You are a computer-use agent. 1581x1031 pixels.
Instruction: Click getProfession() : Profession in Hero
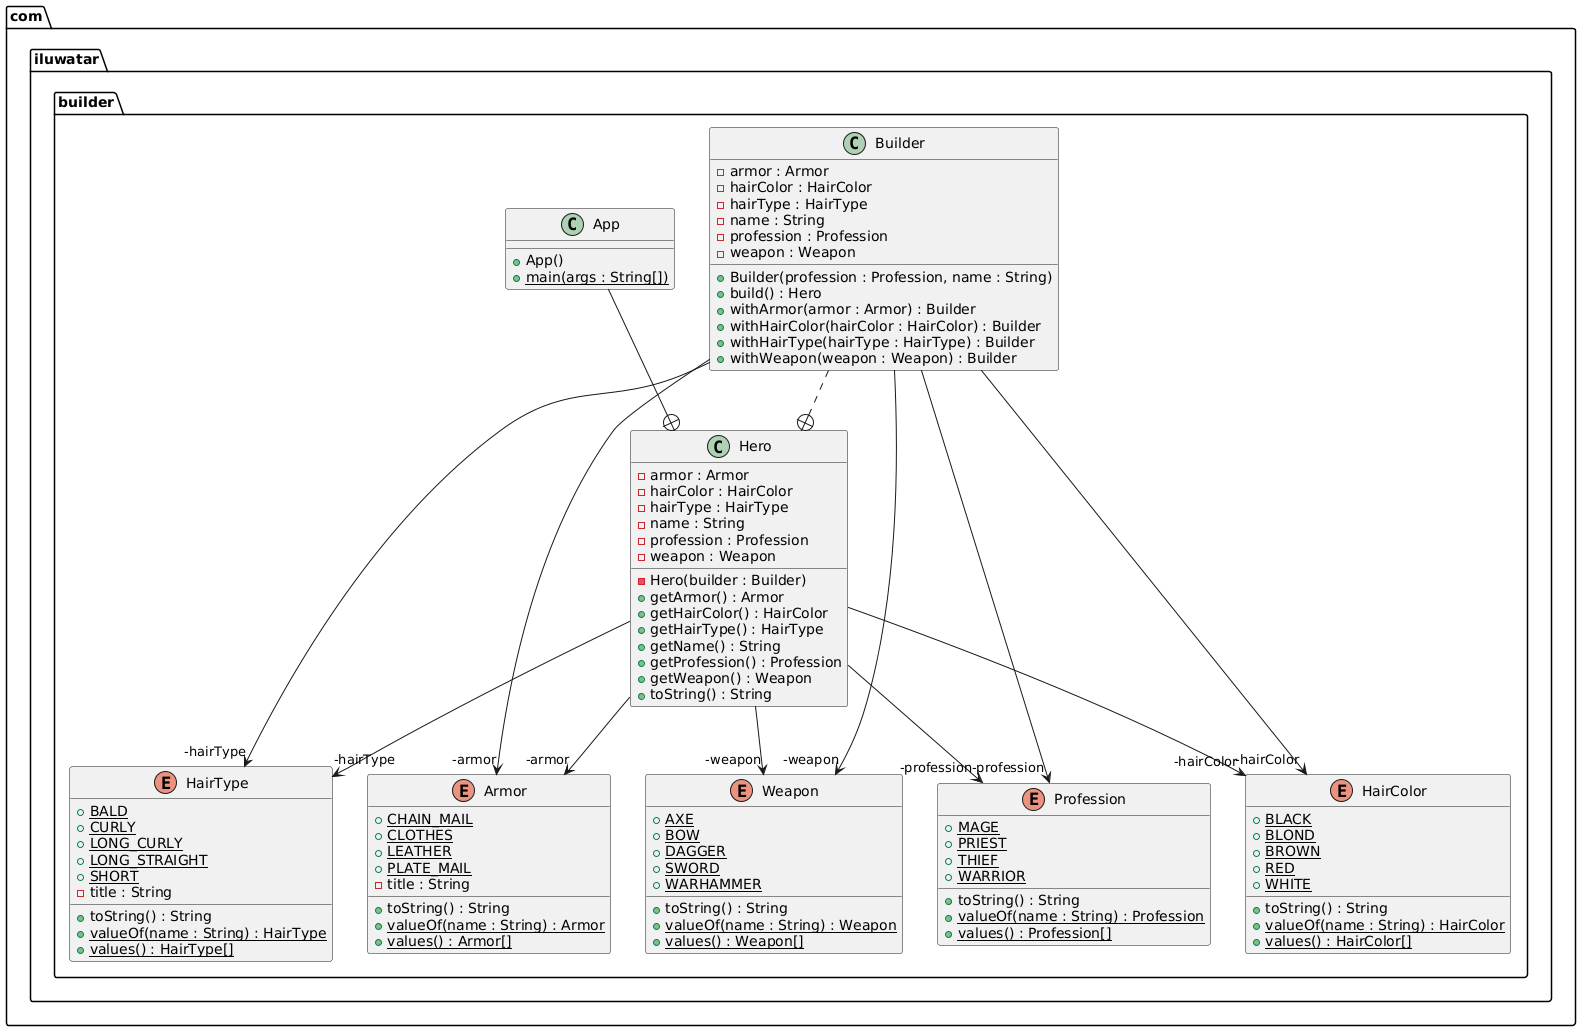pyautogui.click(x=746, y=662)
